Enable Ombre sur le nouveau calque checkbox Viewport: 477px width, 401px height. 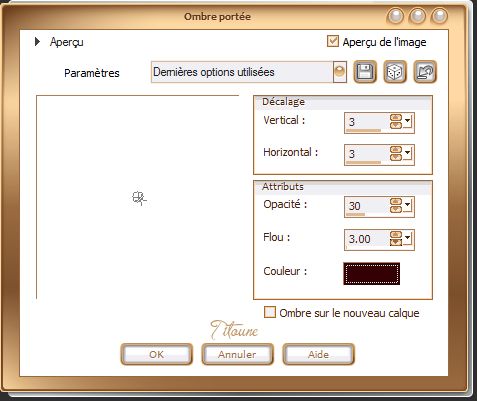pos(270,312)
